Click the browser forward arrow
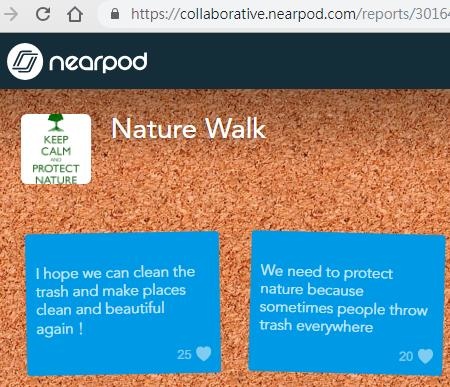Image resolution: width=450 pixels, height=387 pixels. (11, 14)
